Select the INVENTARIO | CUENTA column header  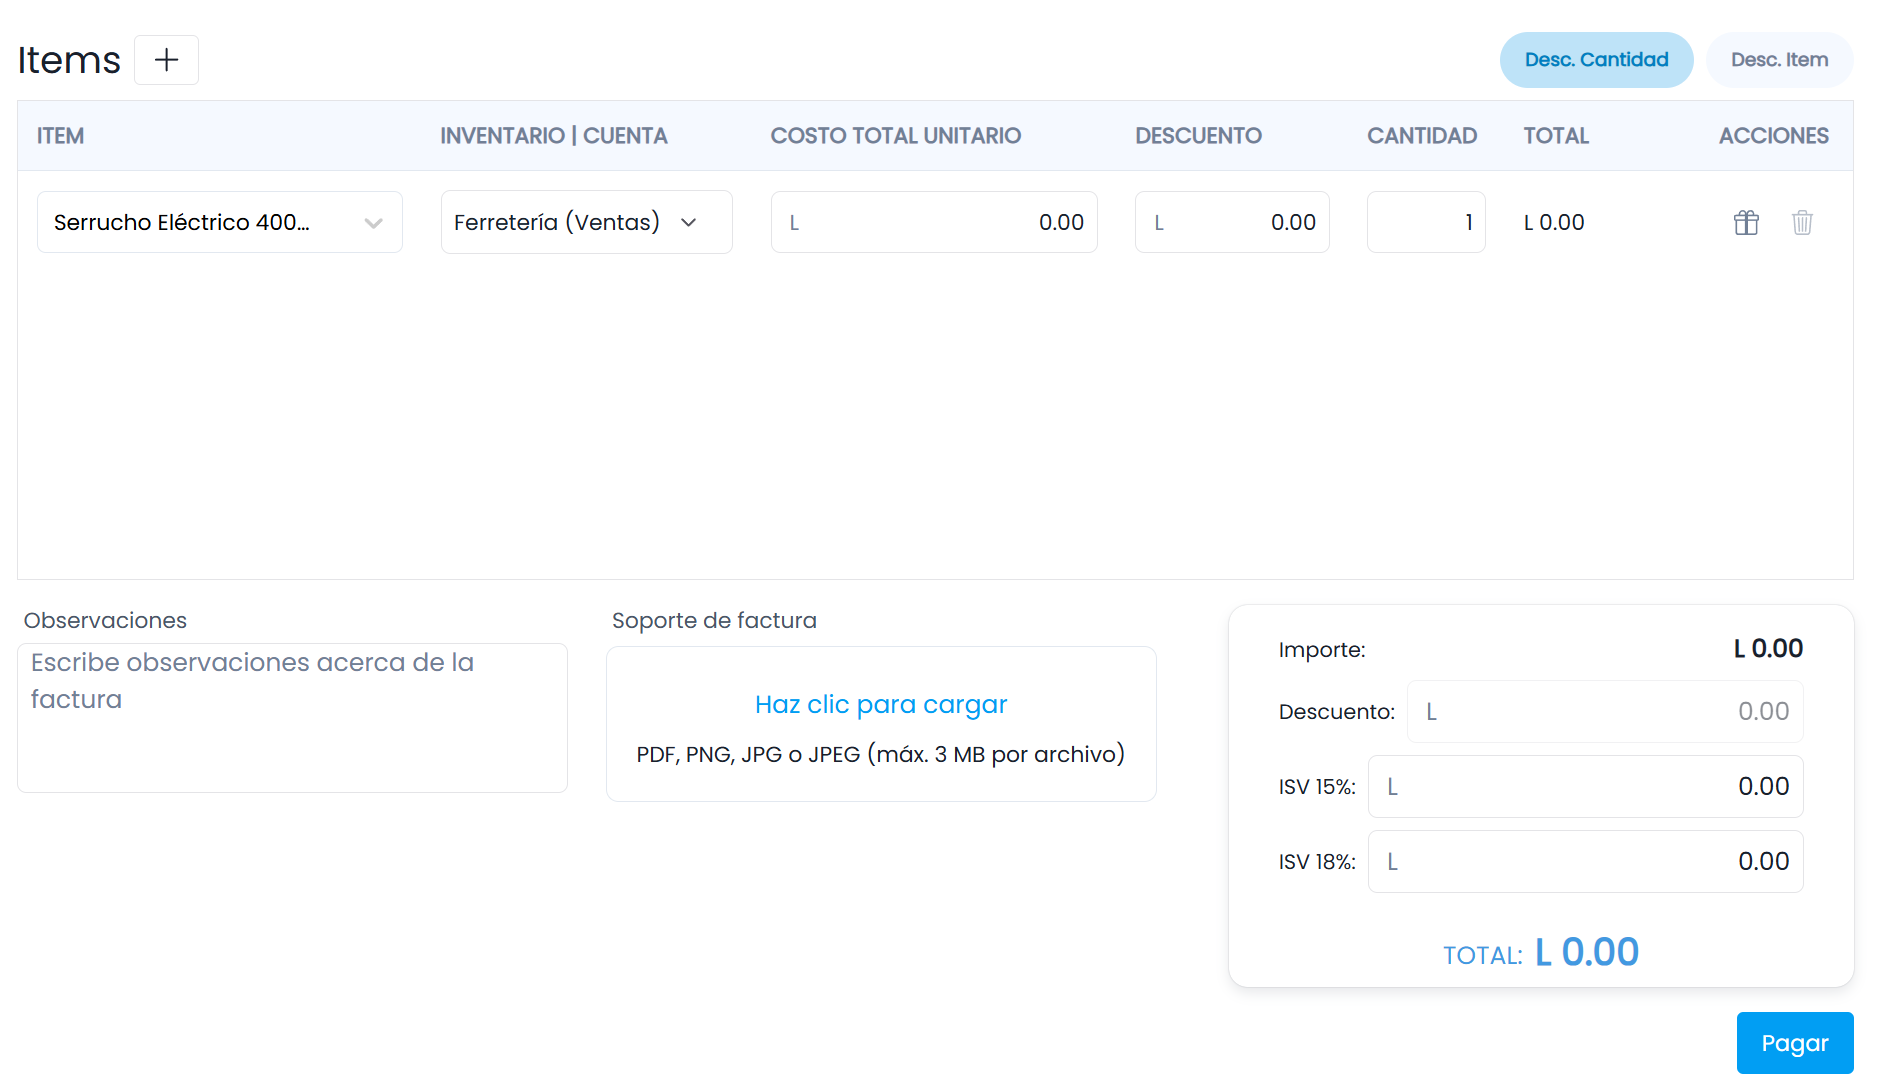554,136
